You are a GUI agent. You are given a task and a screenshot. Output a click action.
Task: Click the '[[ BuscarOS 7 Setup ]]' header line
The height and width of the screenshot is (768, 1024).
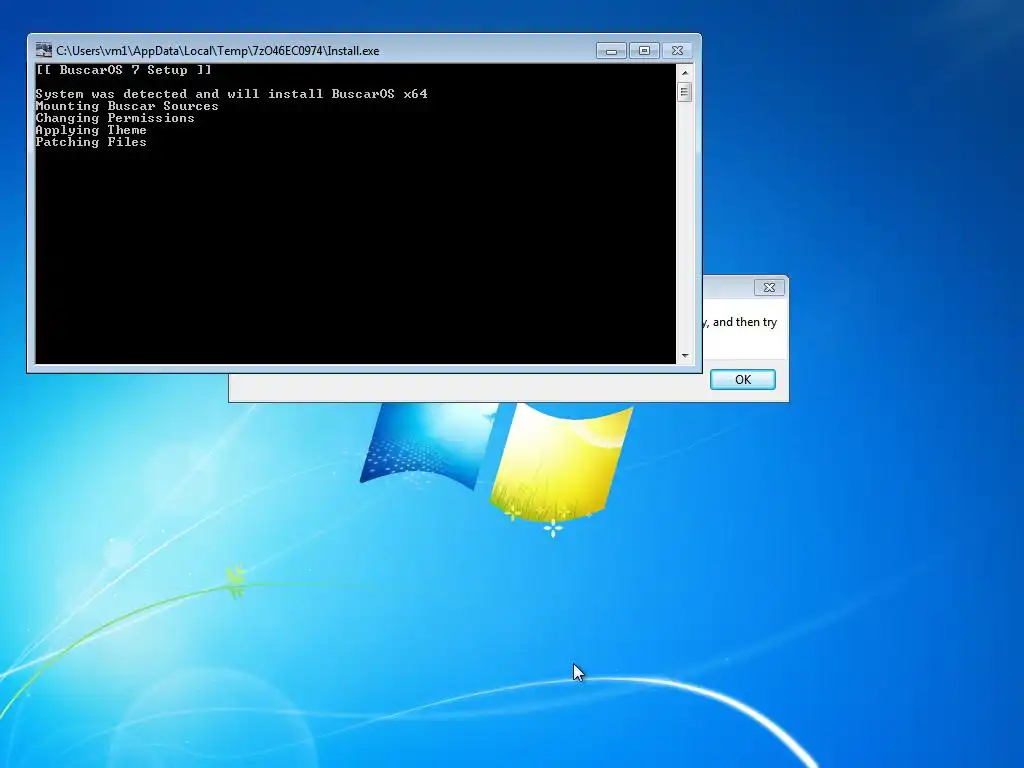[x=123, y=70]
